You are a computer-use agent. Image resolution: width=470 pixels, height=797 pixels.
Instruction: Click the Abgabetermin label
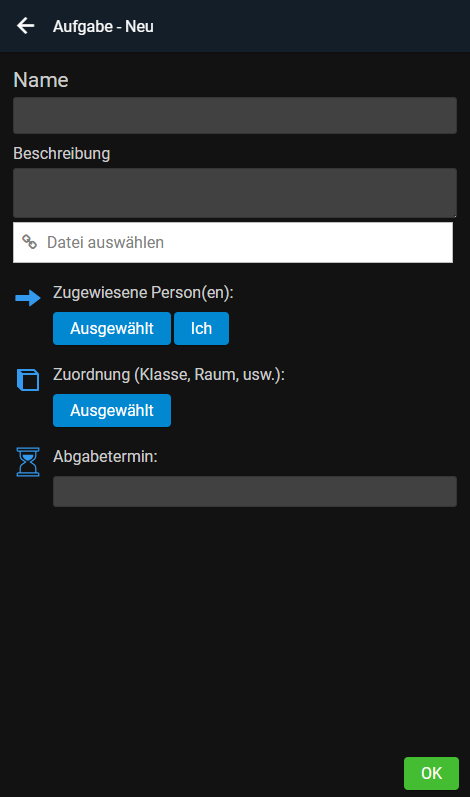coord(105,456)
